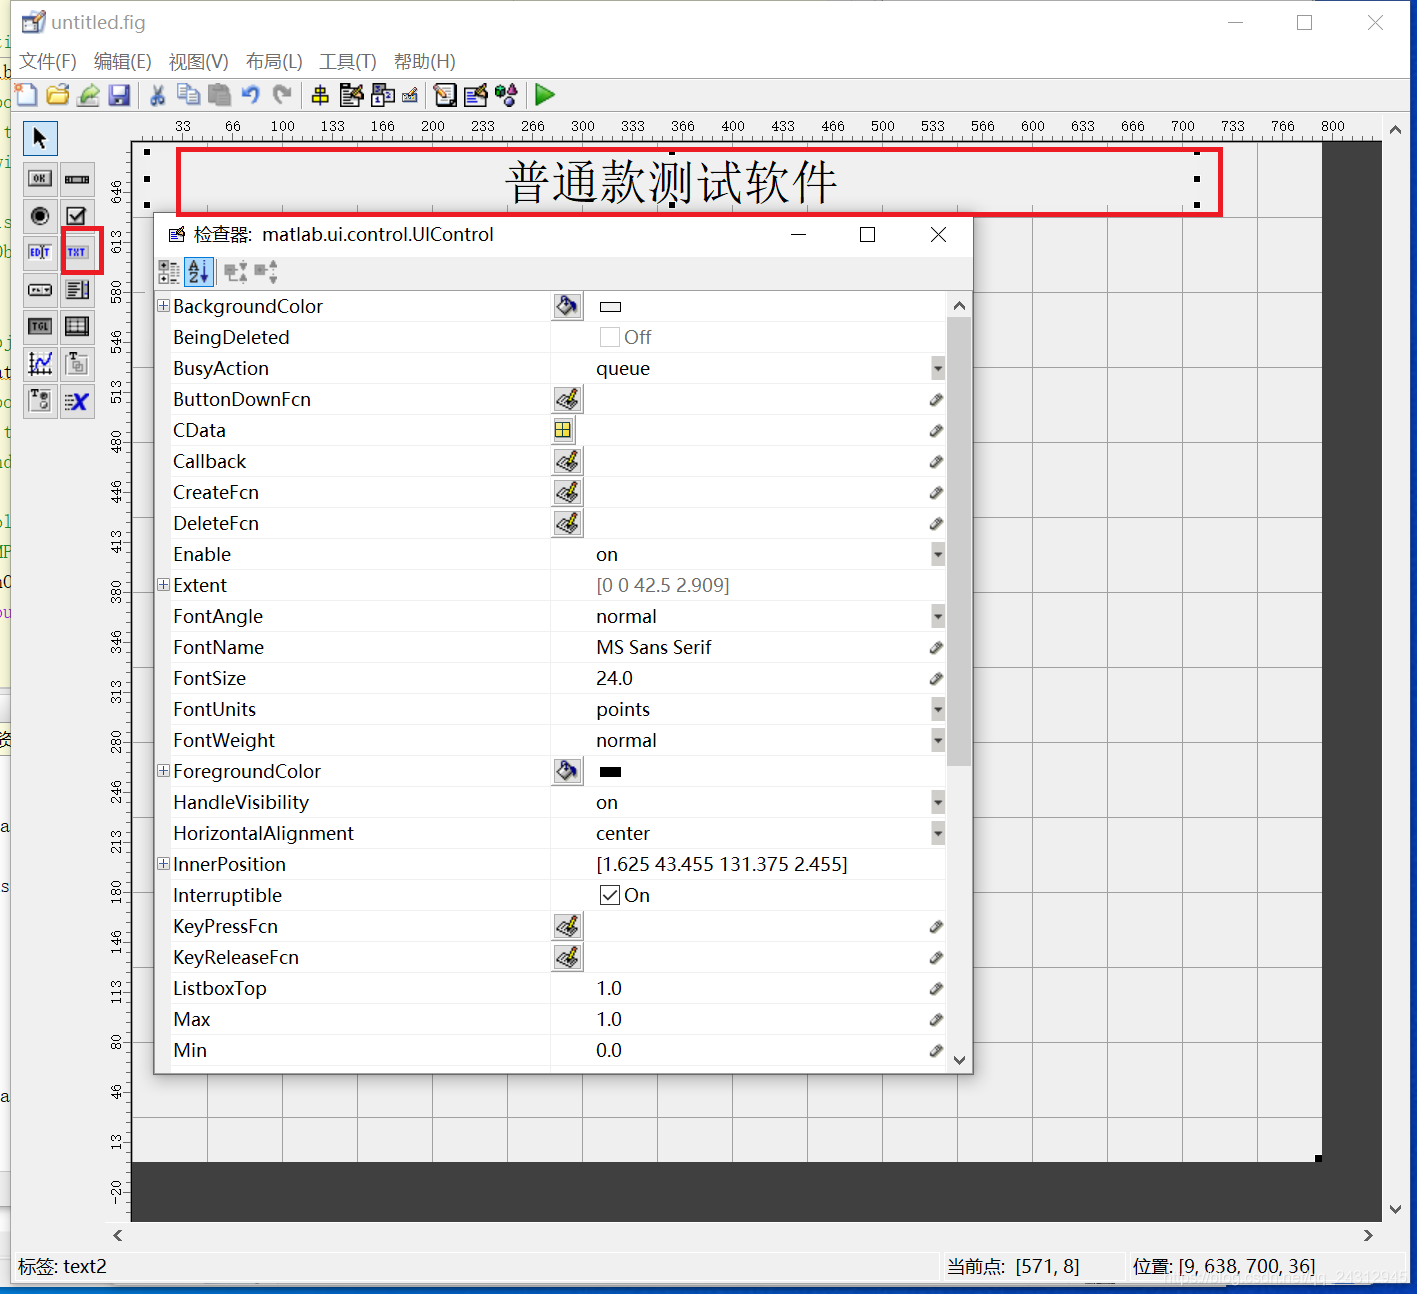The height and width of the screenshot is (1296, 1417).
Task: Open the BackgroundColor paint bucket picker
Action: click(567, 306)
